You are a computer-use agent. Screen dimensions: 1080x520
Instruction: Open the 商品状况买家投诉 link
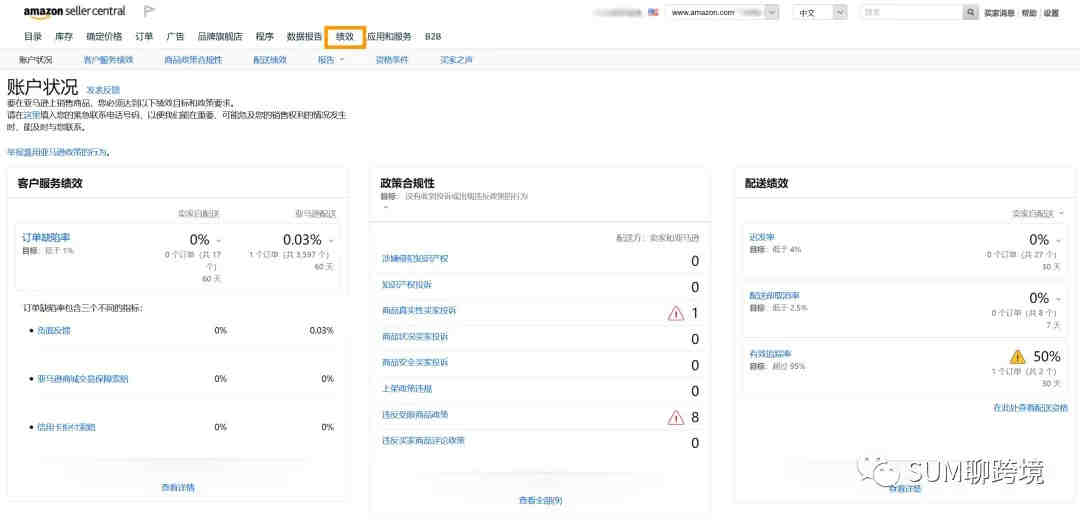tap(415, 337)
